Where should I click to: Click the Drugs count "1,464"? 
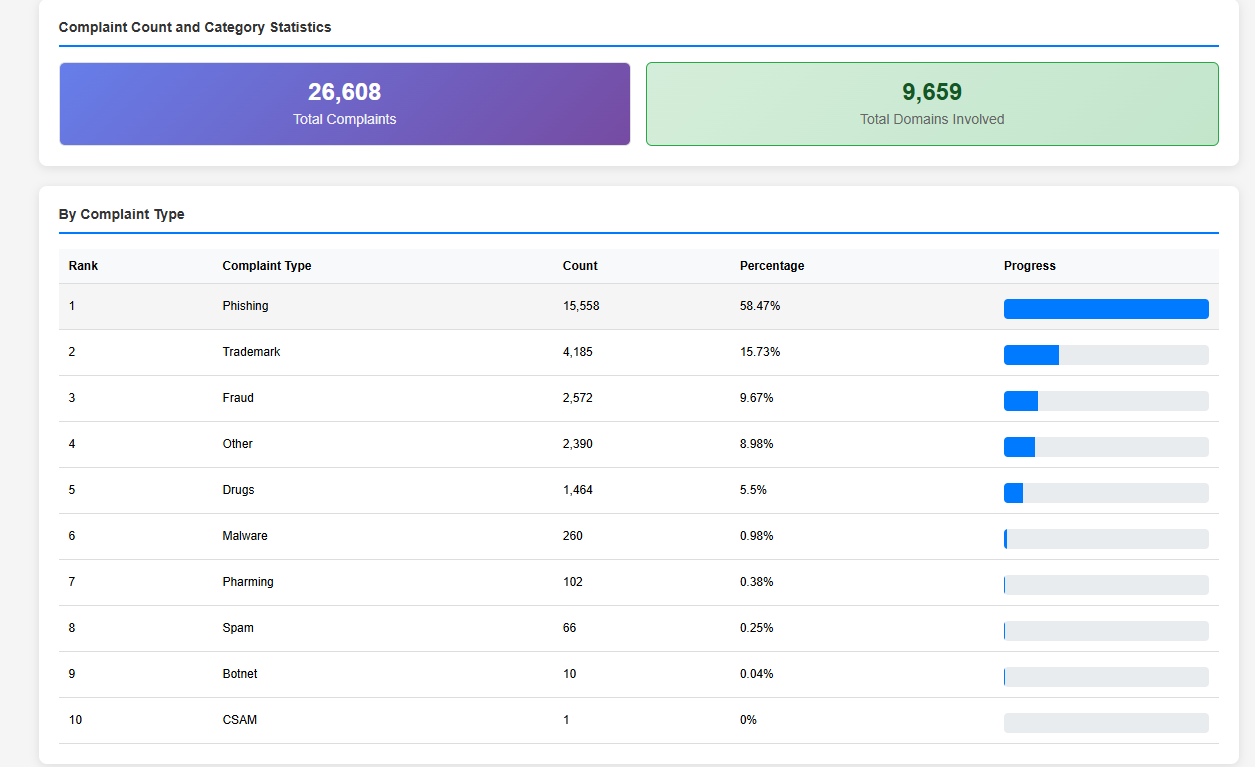(x=578, y=490)
